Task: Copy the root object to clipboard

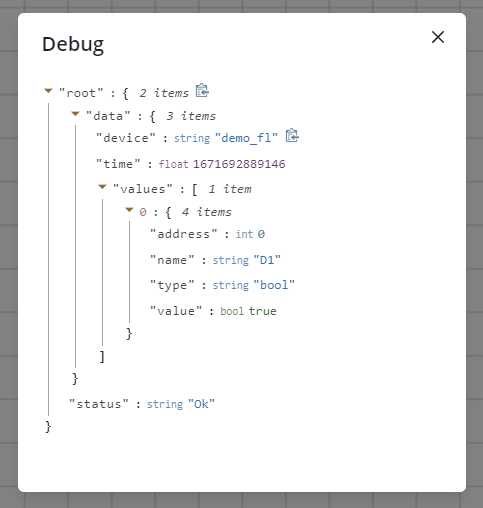Action: pos(202,91)
